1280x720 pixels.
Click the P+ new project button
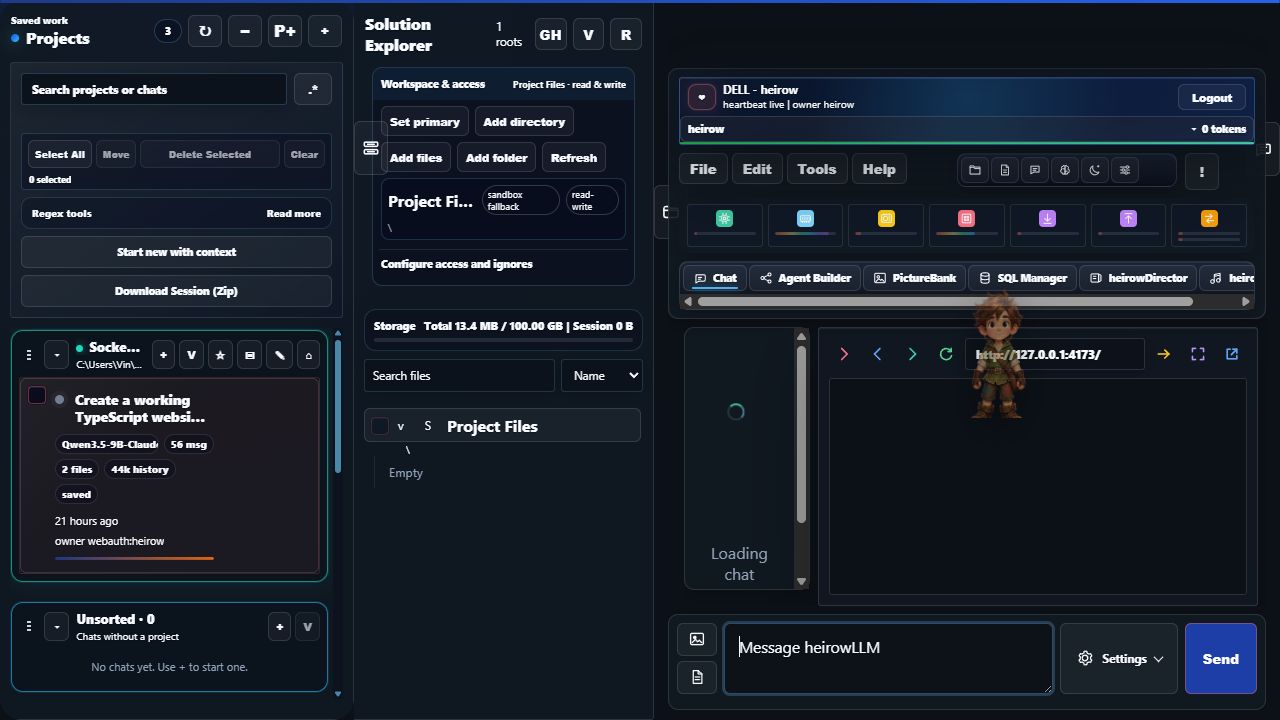point(284,31)
